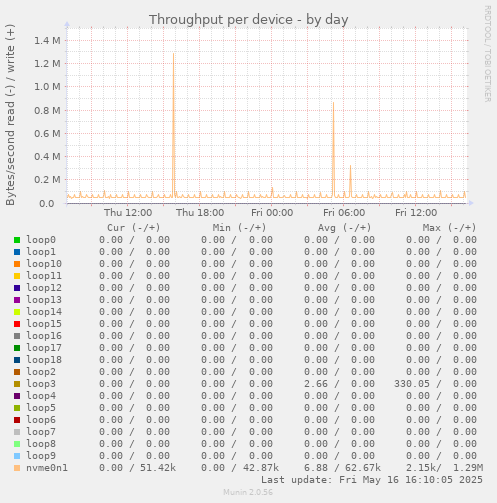Click the loop2 brown color swatch
Screen dimensions: 497x503
[17, 372]
